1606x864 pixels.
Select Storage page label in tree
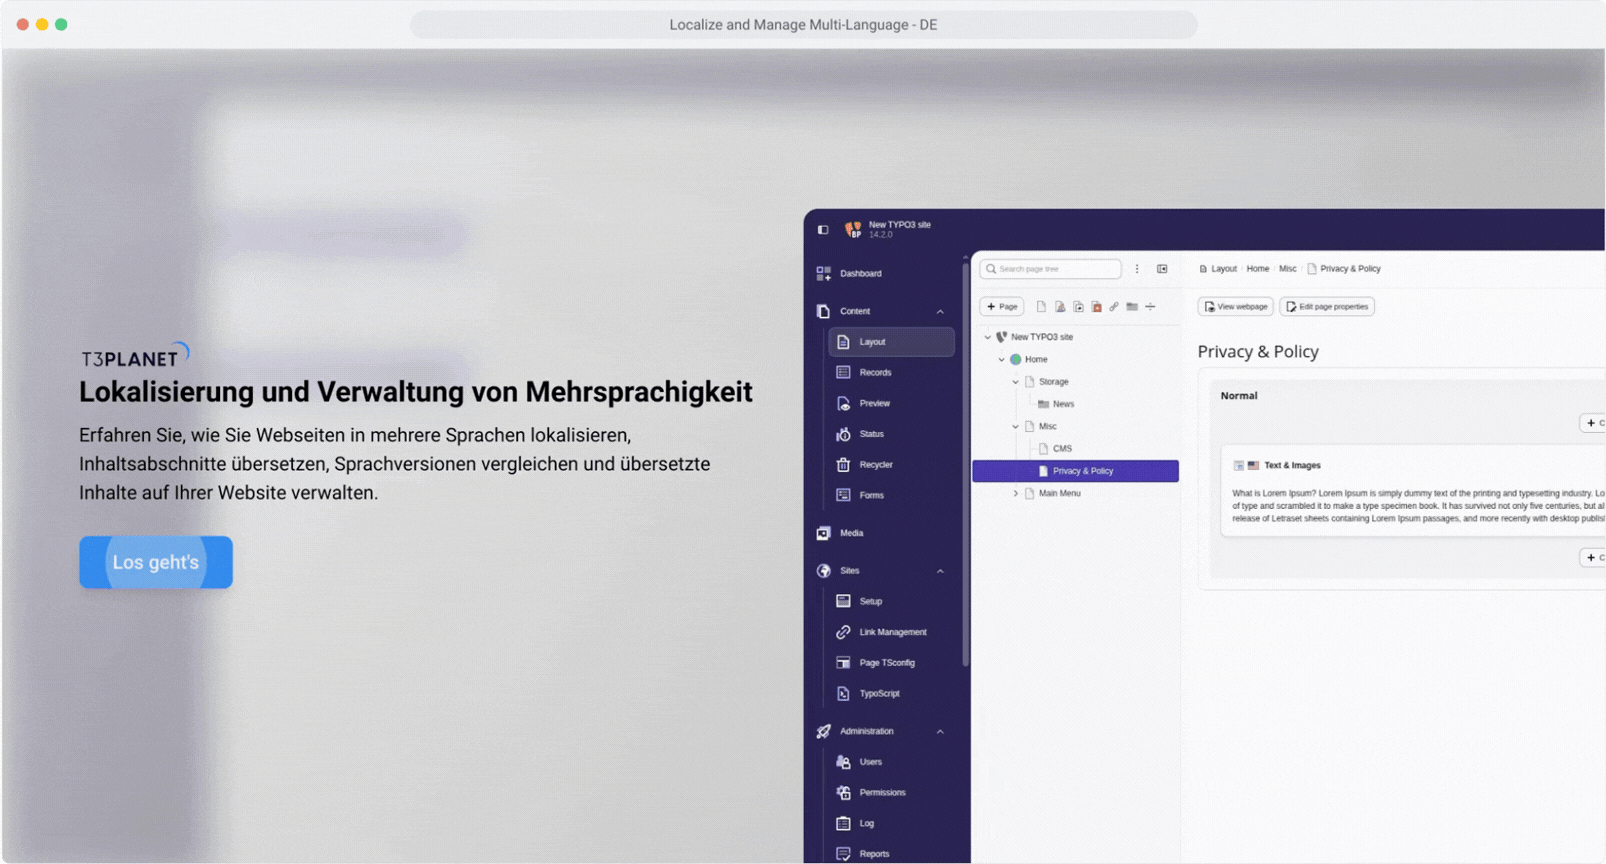coord(1053,382)
